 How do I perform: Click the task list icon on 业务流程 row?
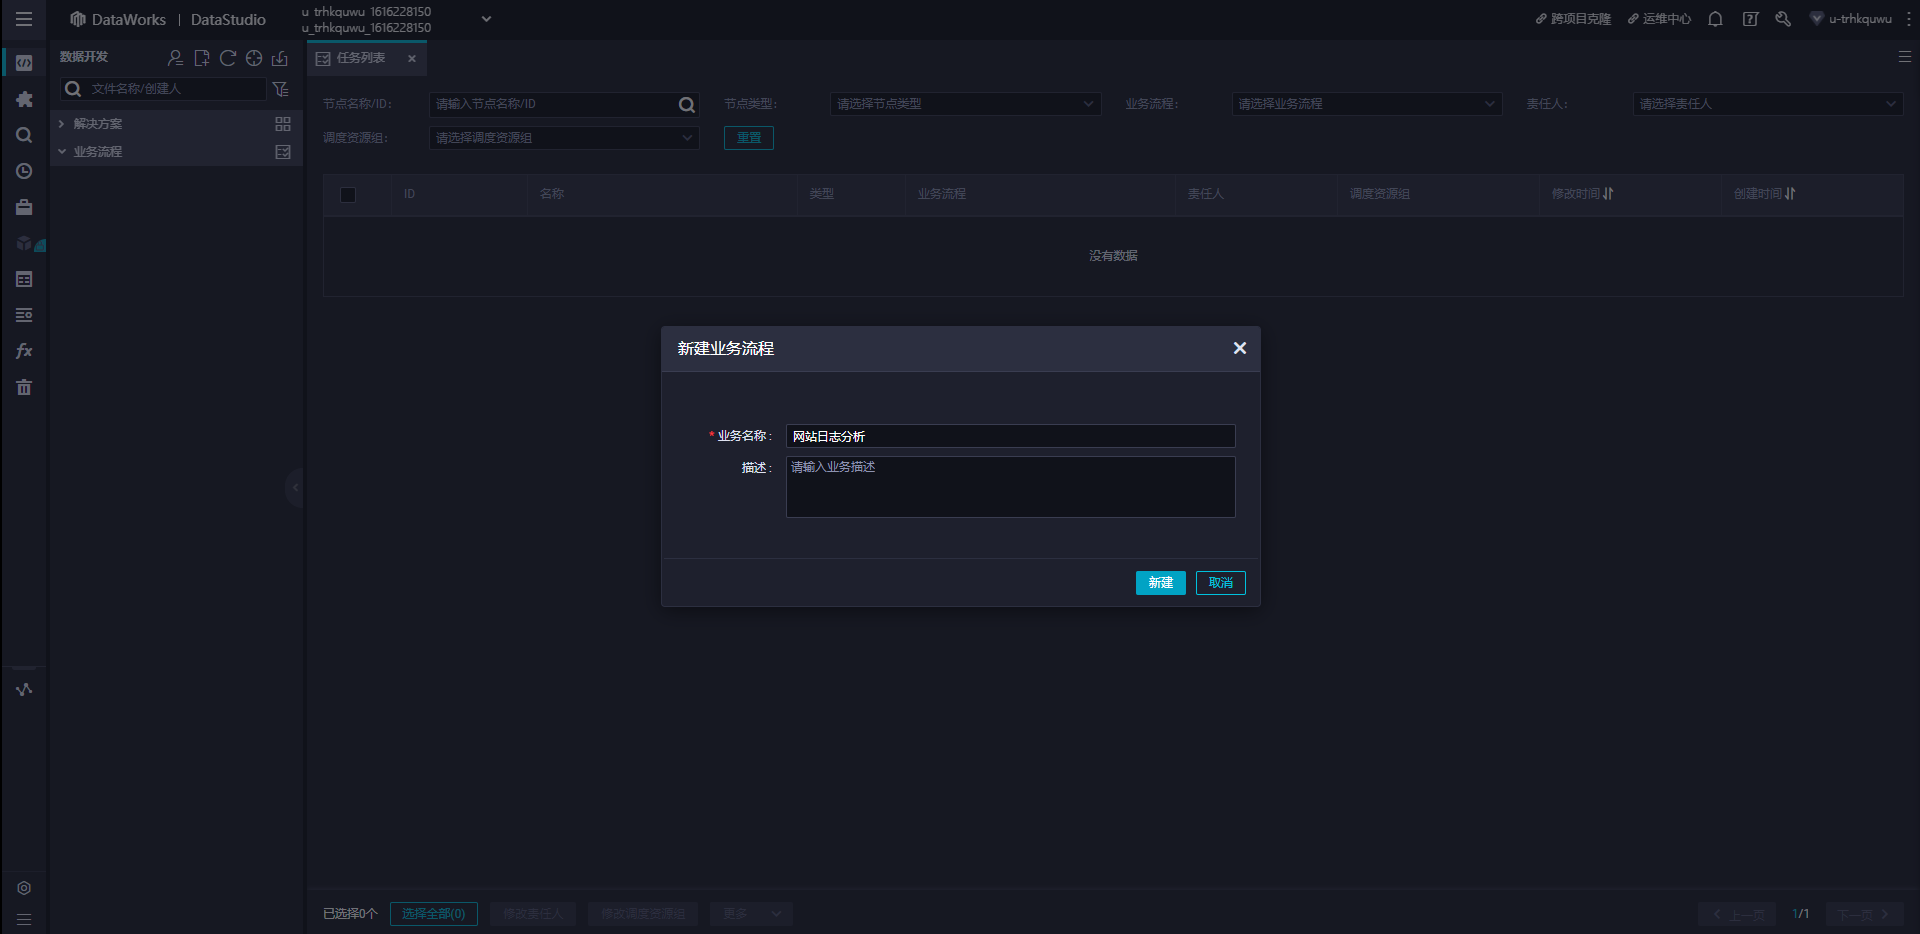click(x=283, y=152)
